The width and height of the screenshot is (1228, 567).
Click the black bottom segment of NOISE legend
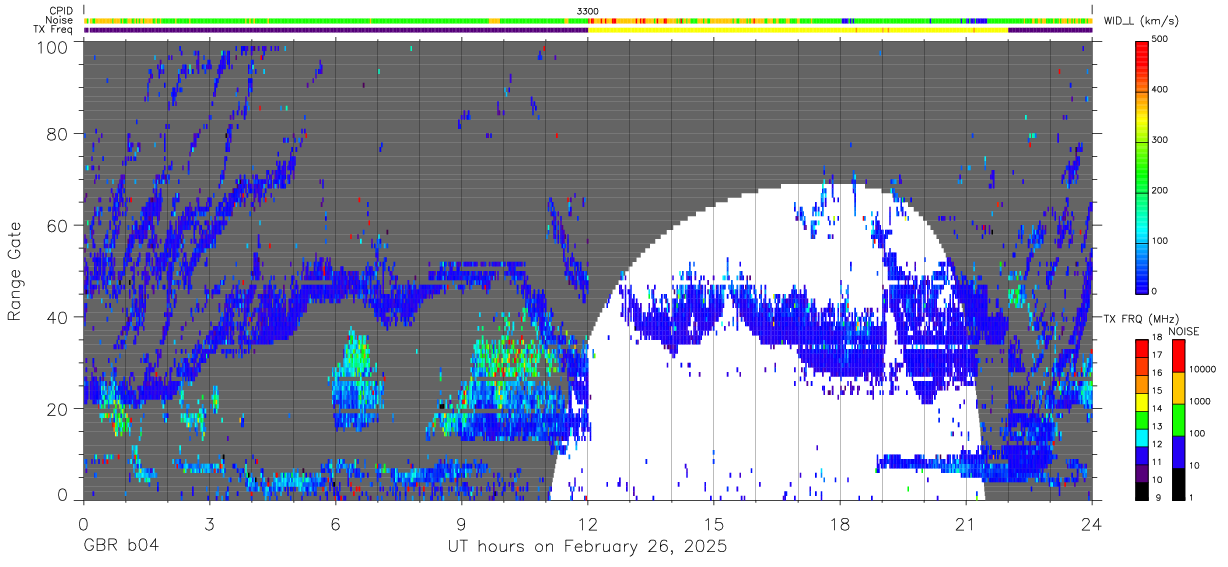tap(1176, 484)
